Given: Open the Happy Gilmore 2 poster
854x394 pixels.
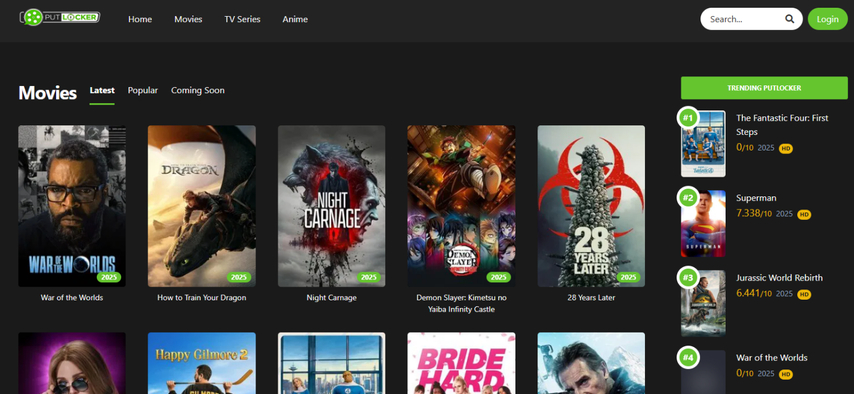Looking at the screenshot, I should (202, 363).
